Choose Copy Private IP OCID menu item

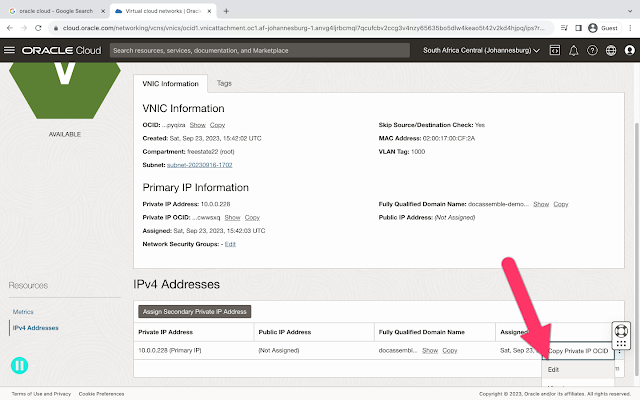coord(578,351)
